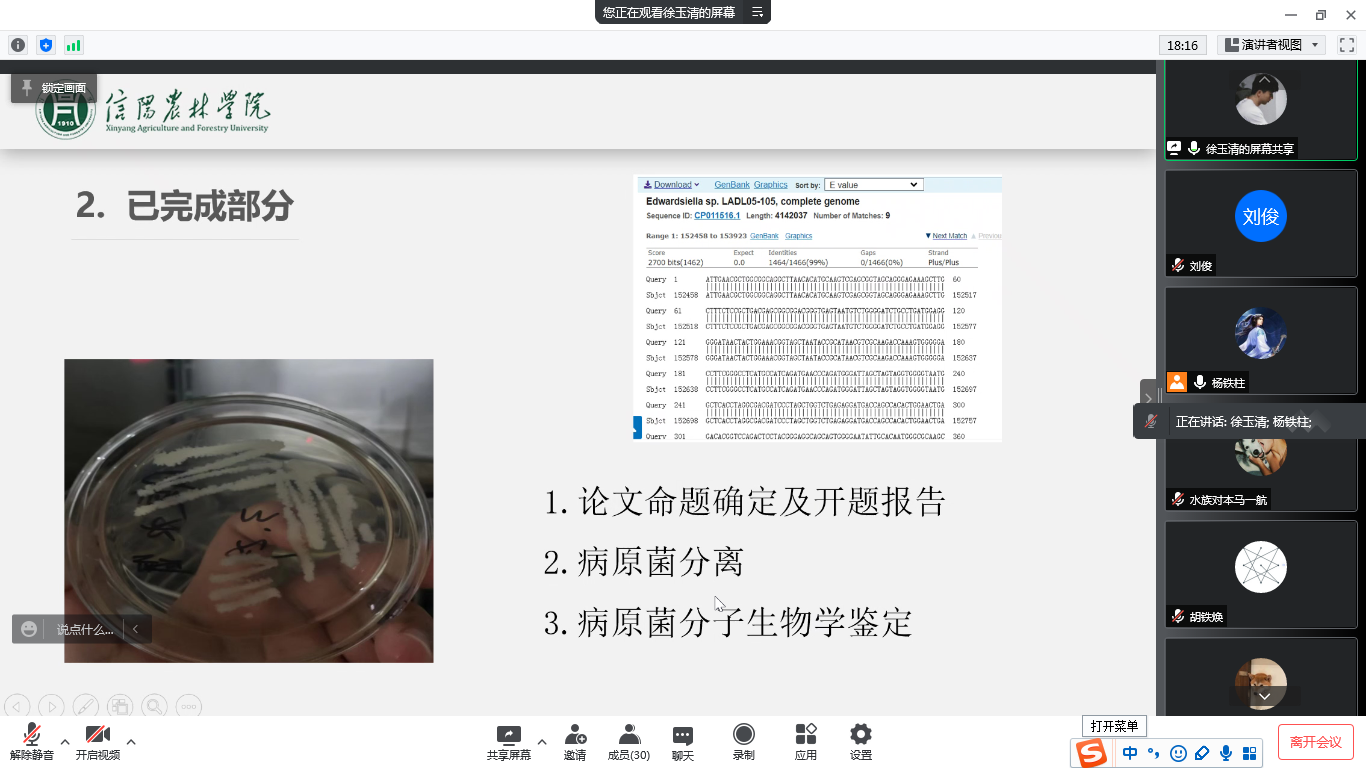1366x768 pixels.
Task: Unmute microphone with 解除静音
Action: (32, 742)
